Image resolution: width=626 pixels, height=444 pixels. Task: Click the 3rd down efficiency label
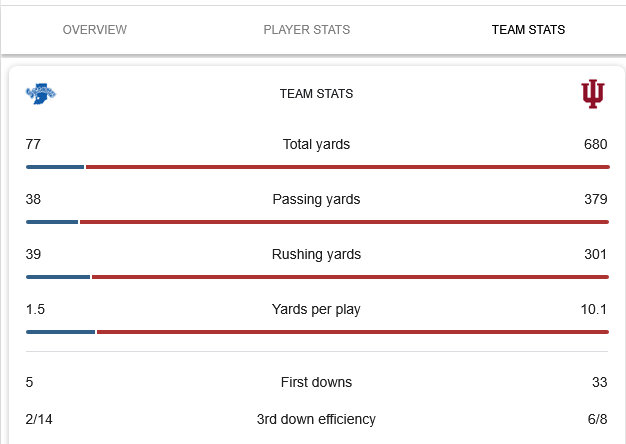pos(316,419)
